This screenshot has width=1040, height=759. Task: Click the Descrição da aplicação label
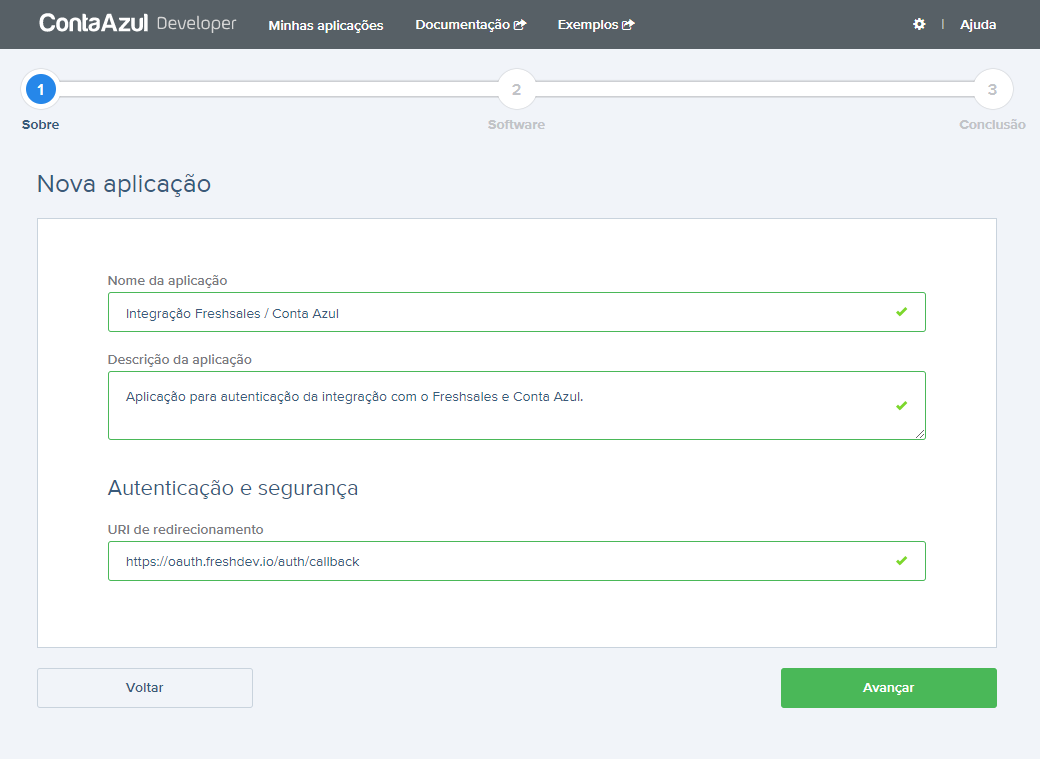click(180, 360)
